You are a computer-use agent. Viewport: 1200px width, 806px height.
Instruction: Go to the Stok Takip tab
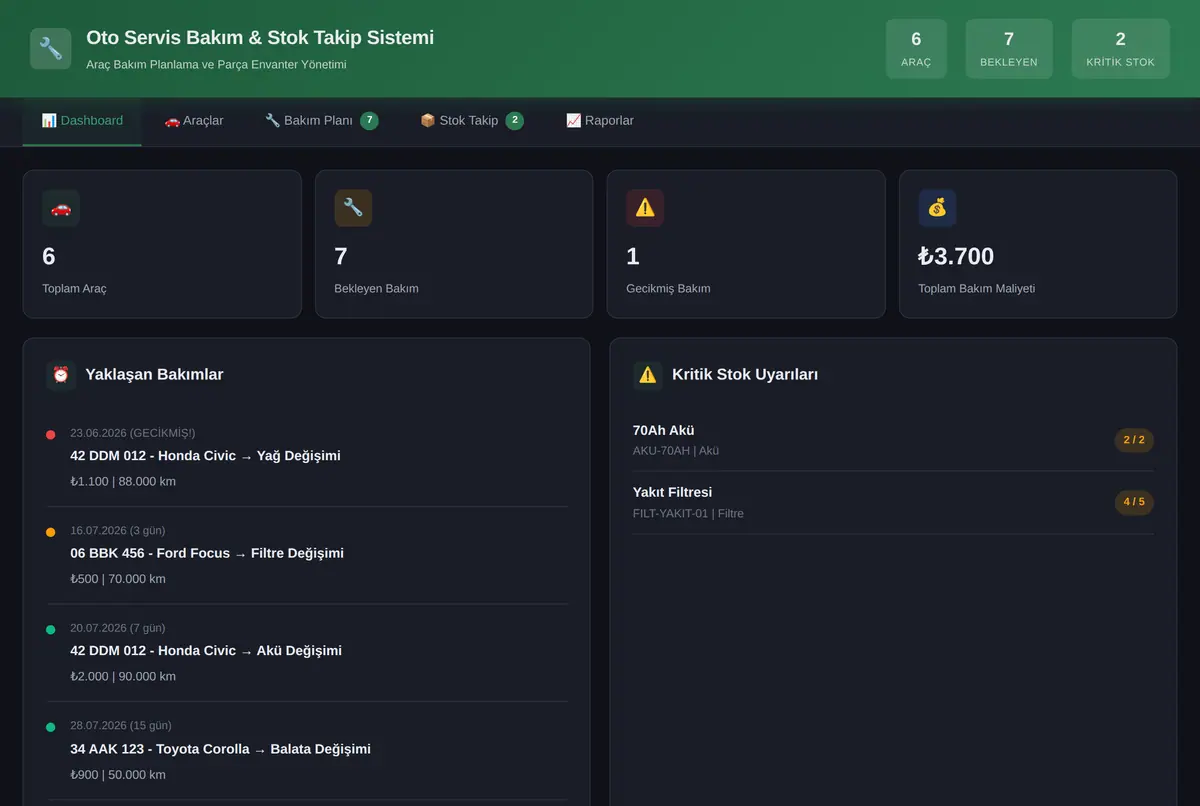[472, 121]
